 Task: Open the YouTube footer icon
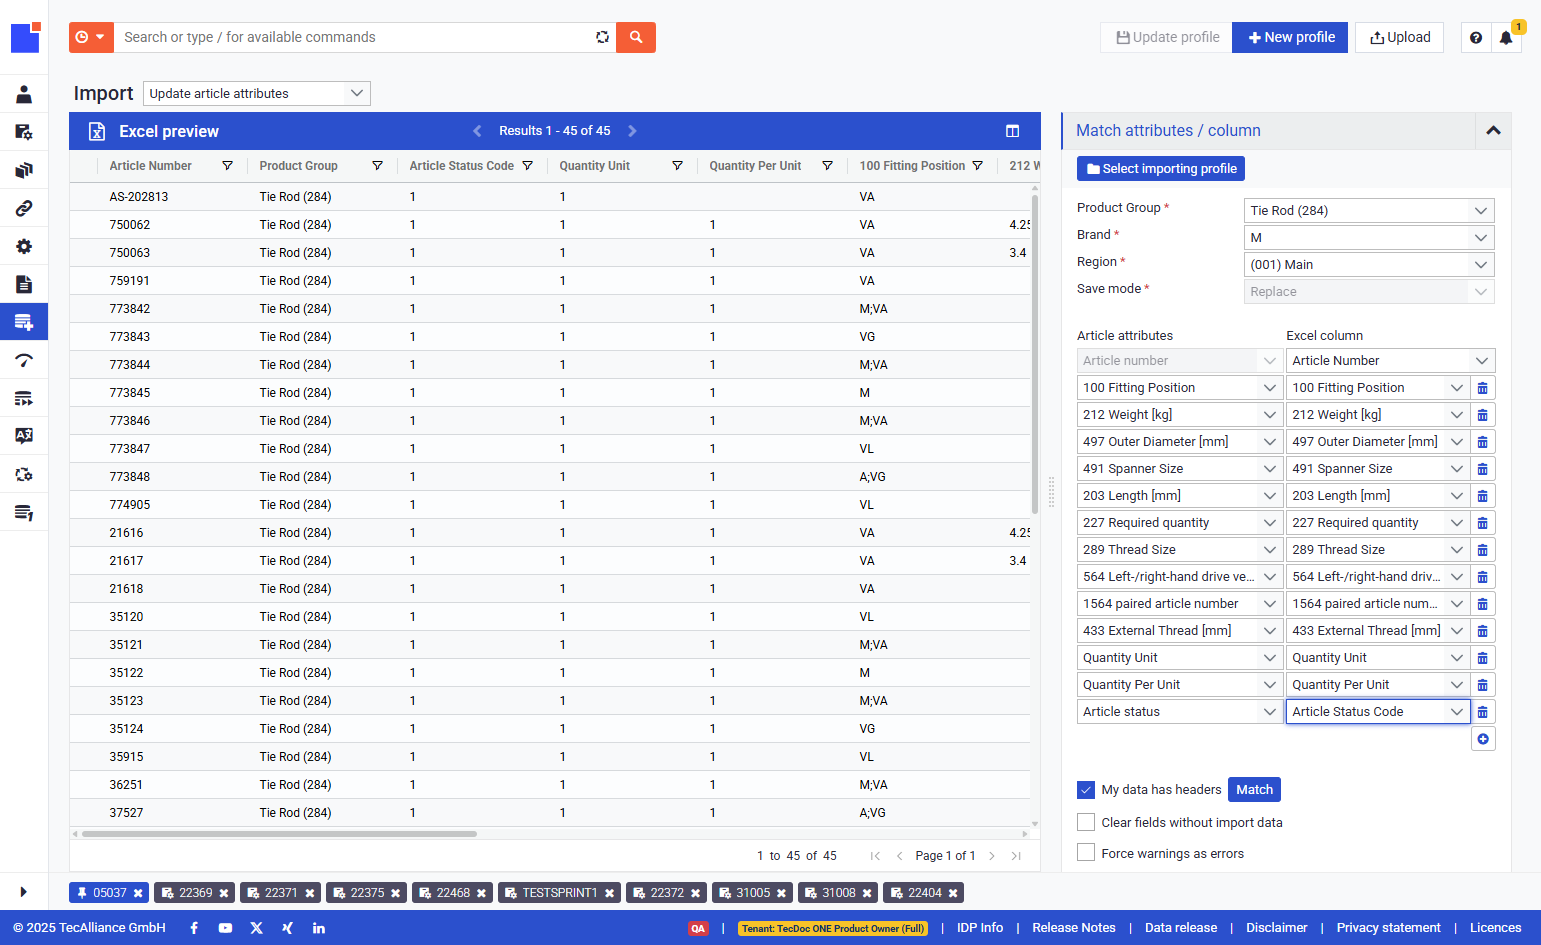click(225, 928)
